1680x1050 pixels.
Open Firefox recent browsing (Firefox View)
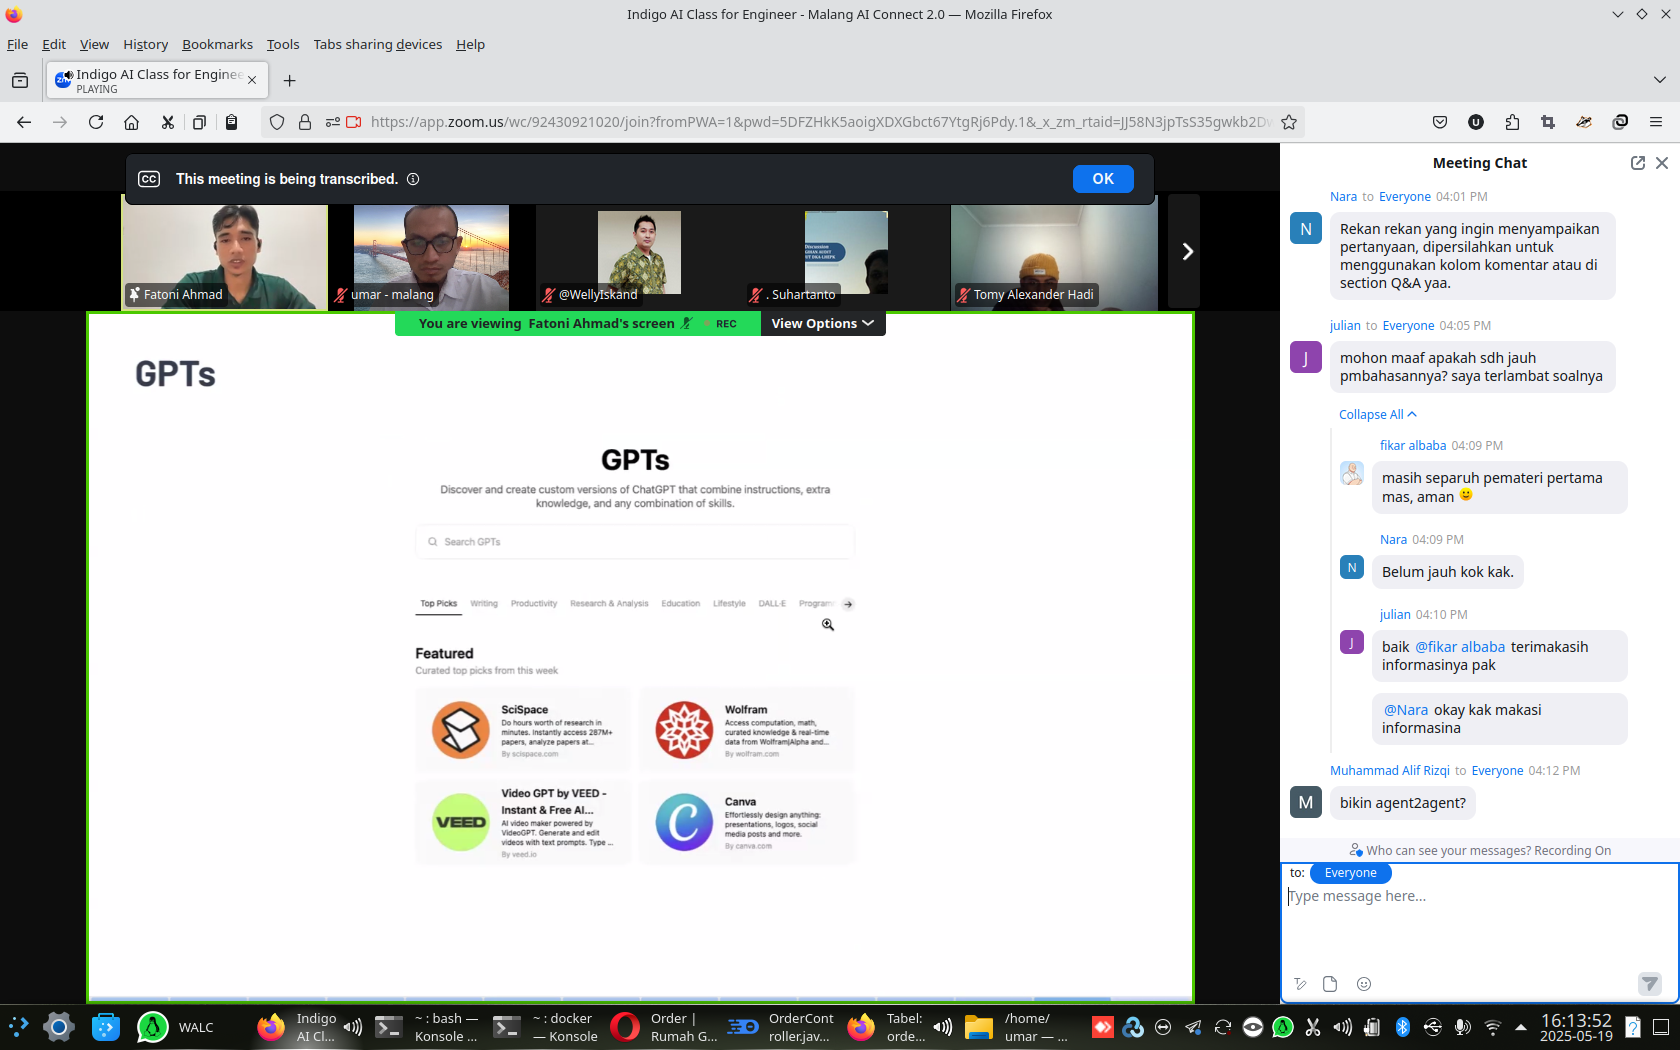[x=20, y=81]
